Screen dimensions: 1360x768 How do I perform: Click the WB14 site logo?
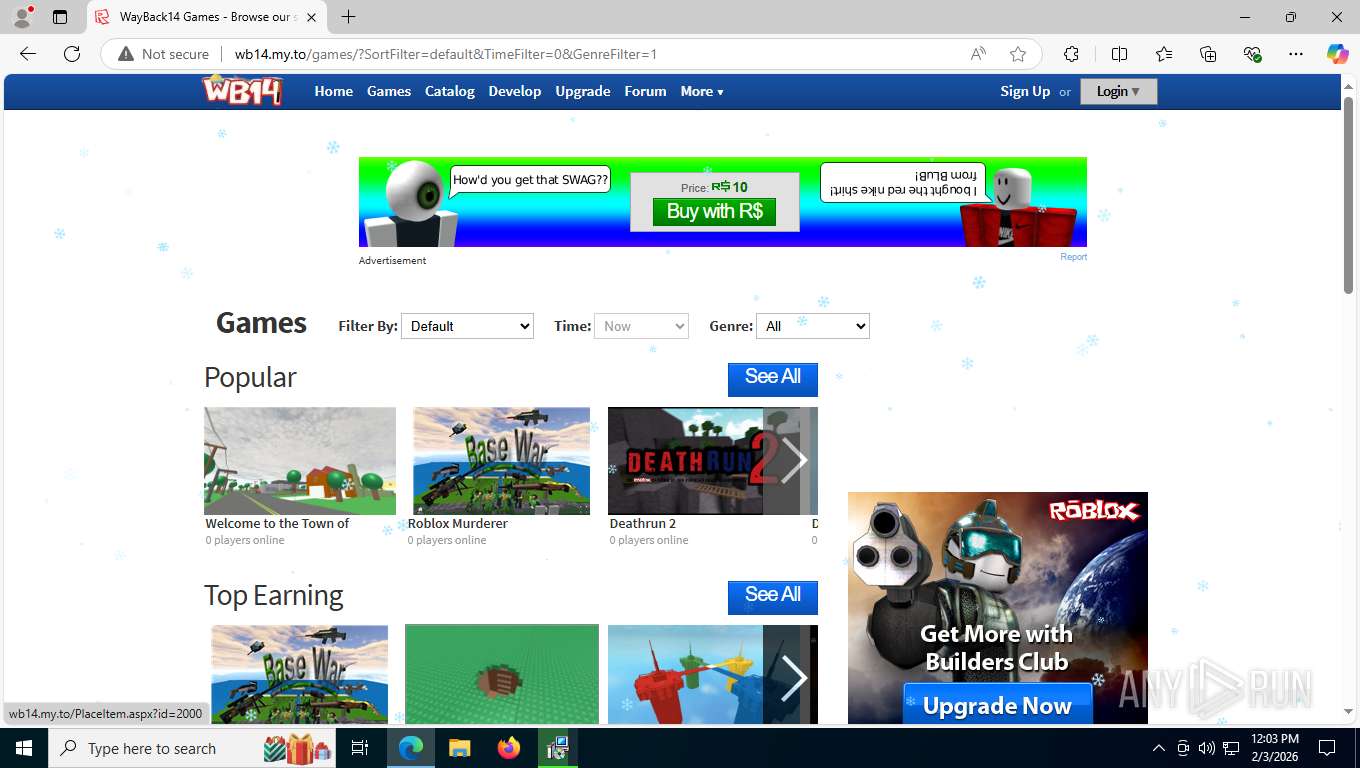click(x=242, y=91)
